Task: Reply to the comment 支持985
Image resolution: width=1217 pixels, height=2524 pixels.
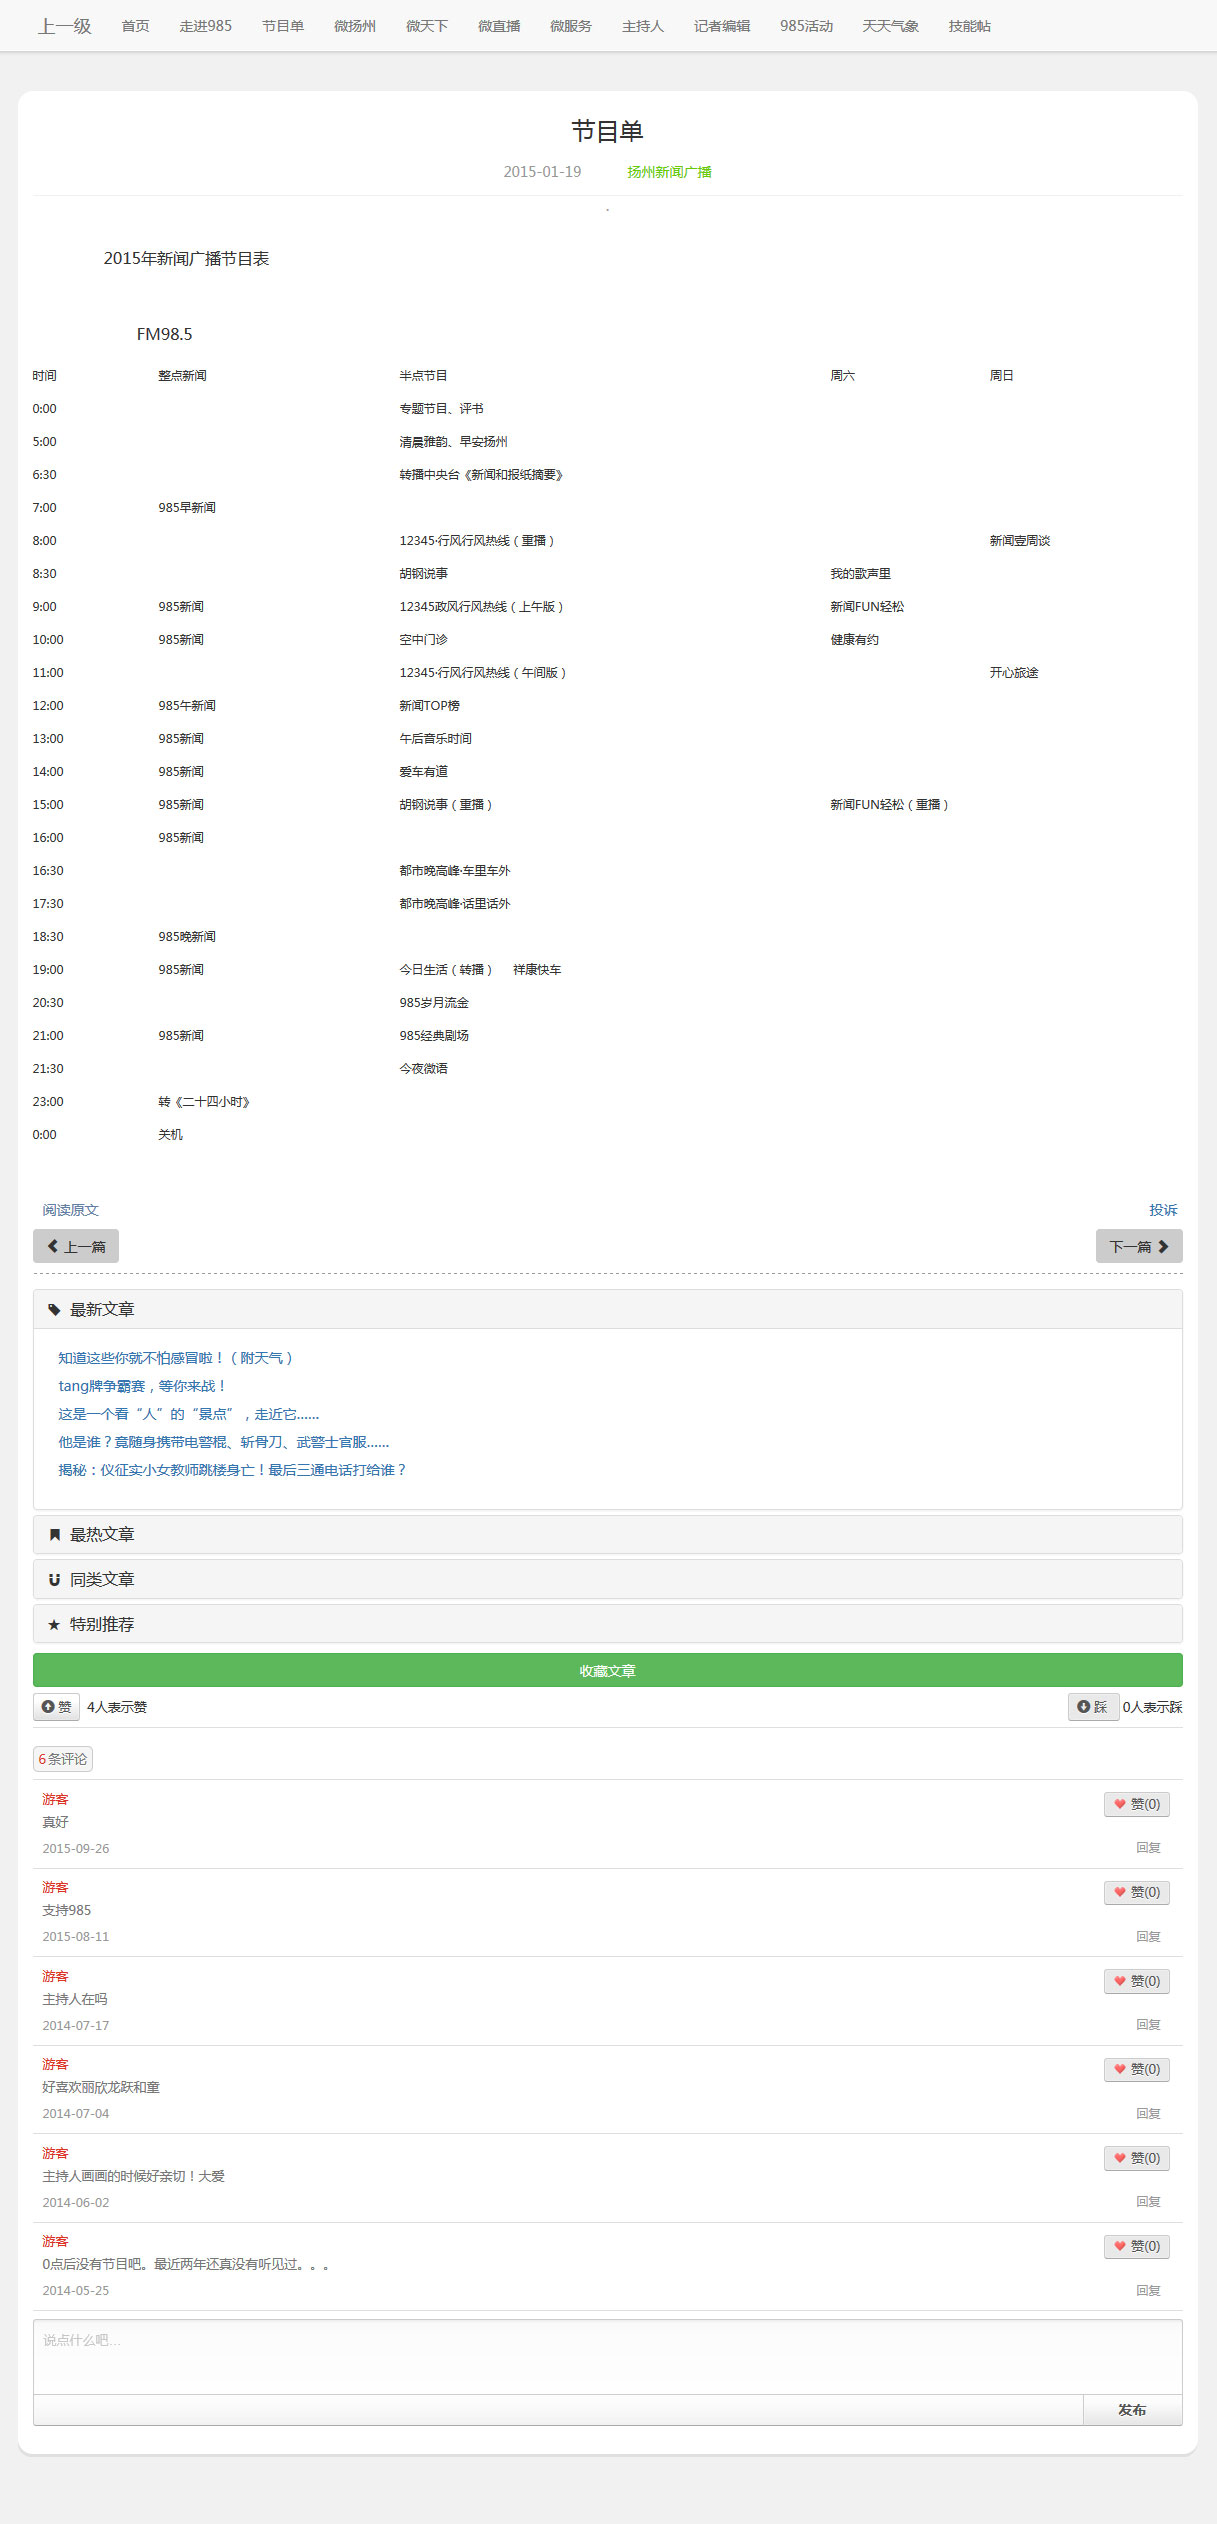Action: pos(1148,1937)
